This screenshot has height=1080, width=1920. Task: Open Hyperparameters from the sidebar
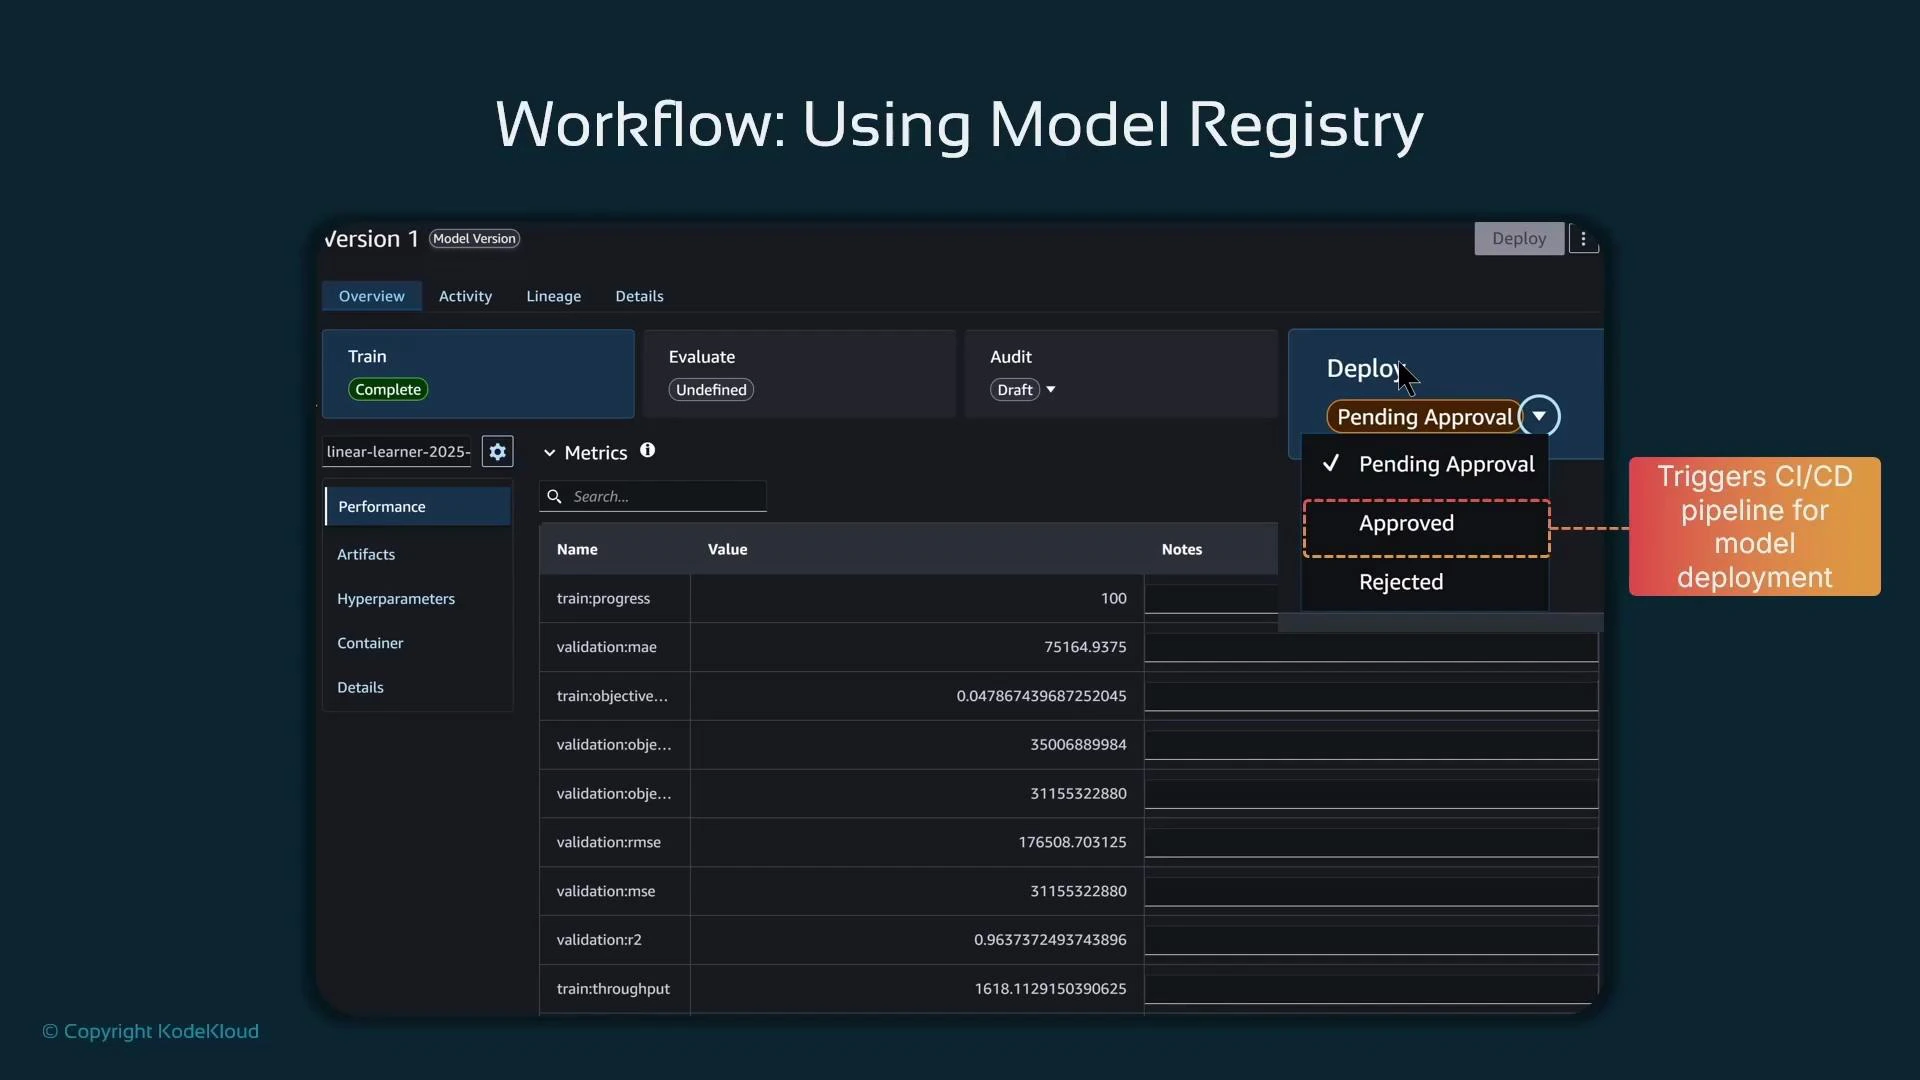coord(397,599)
